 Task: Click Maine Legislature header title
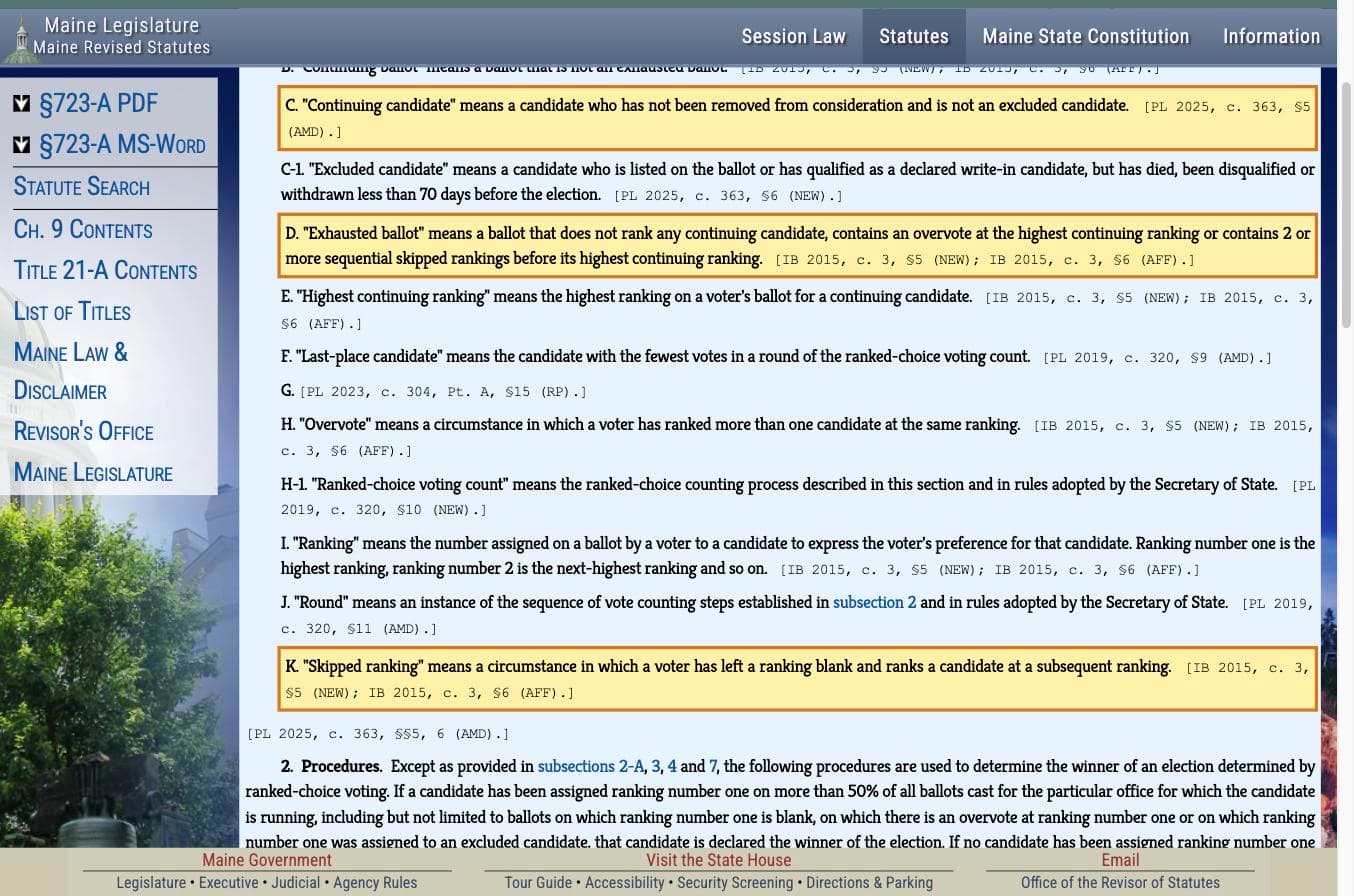122,25
